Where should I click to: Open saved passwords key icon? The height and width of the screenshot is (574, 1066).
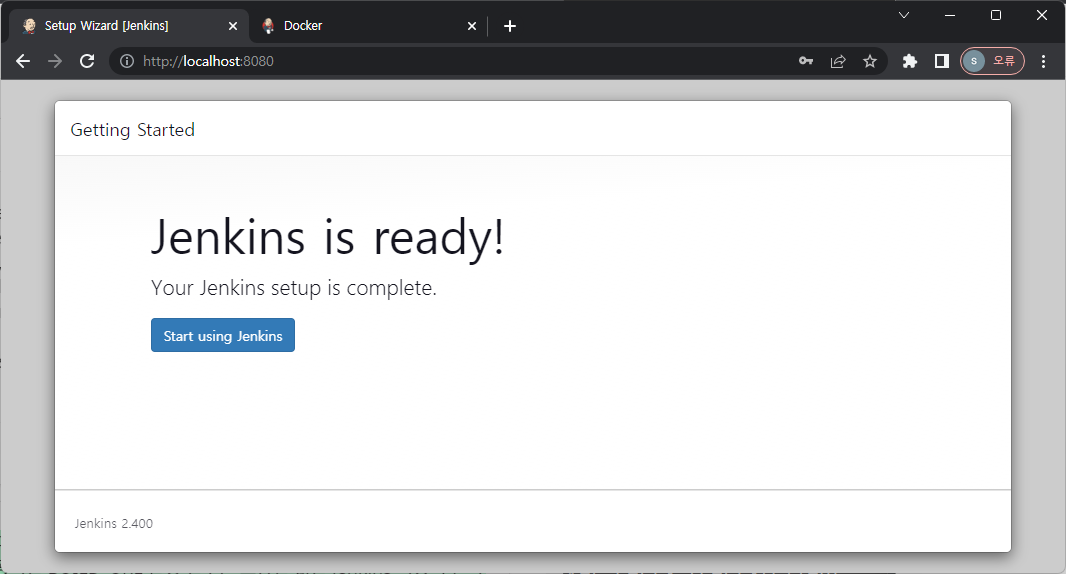[x=806, y=61]
